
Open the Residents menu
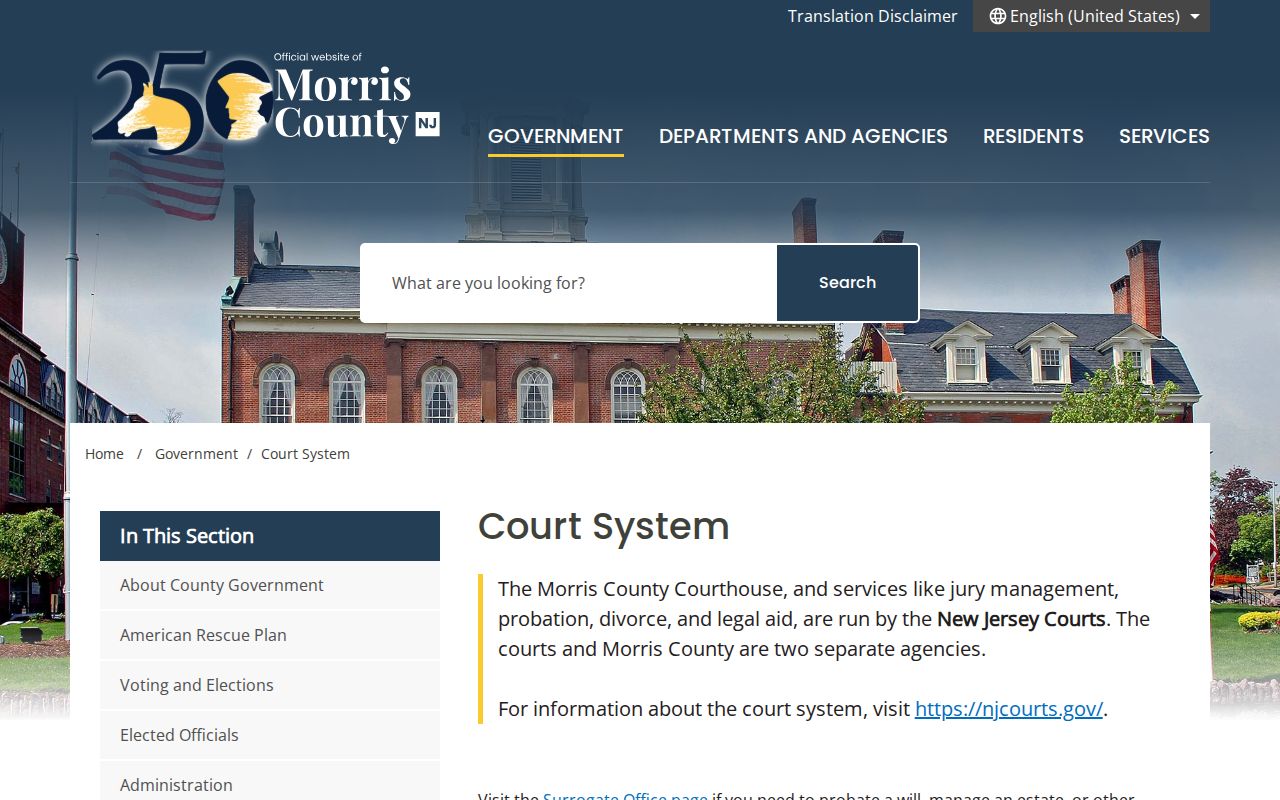click(x=1033, y=136)
